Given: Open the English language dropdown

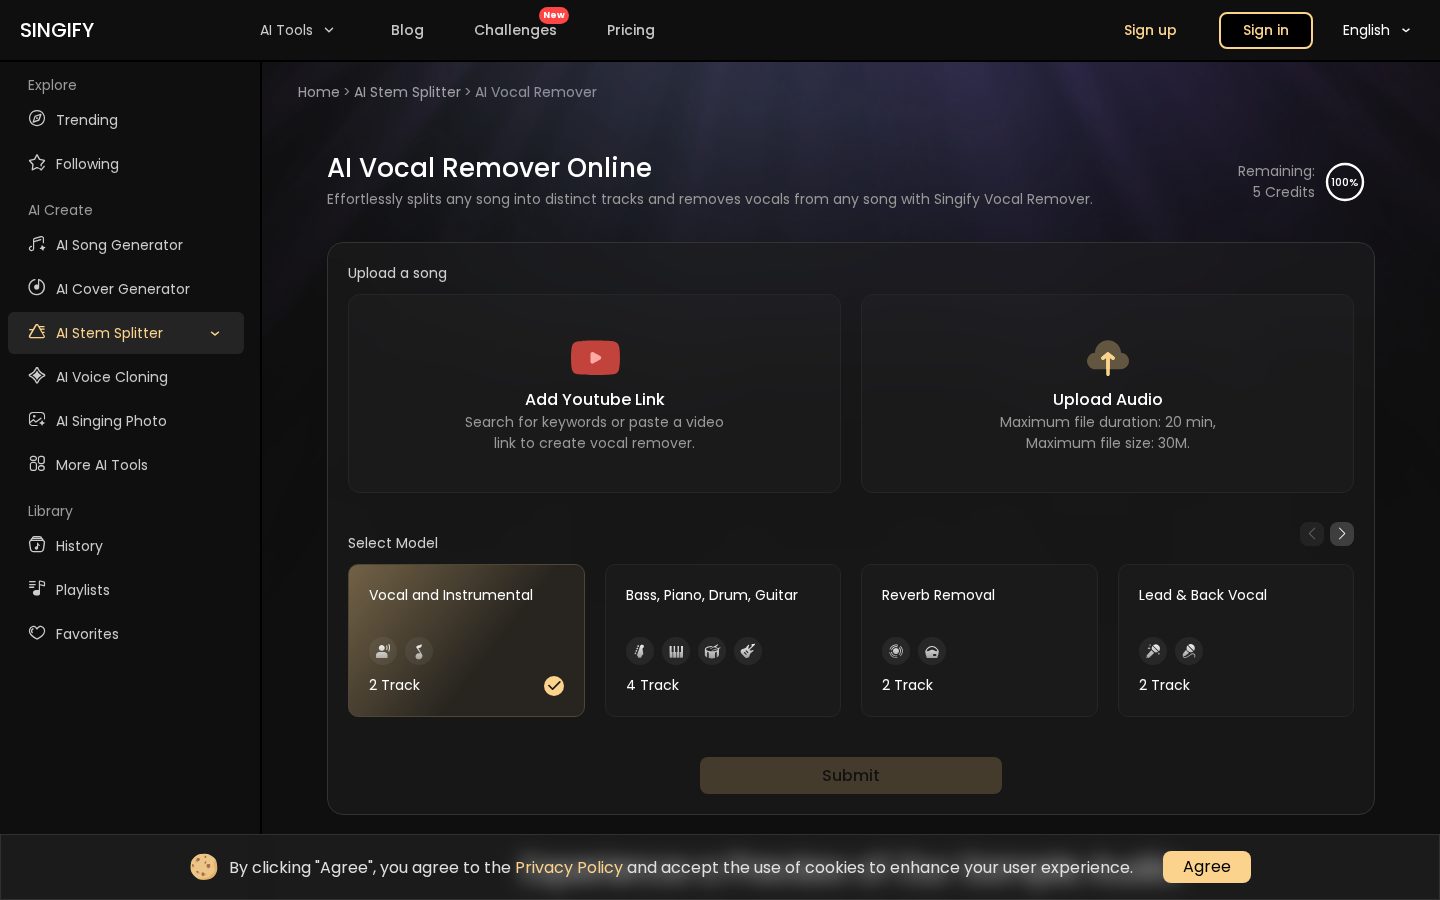Looking at the screenshot, I should pos(1377,30).
